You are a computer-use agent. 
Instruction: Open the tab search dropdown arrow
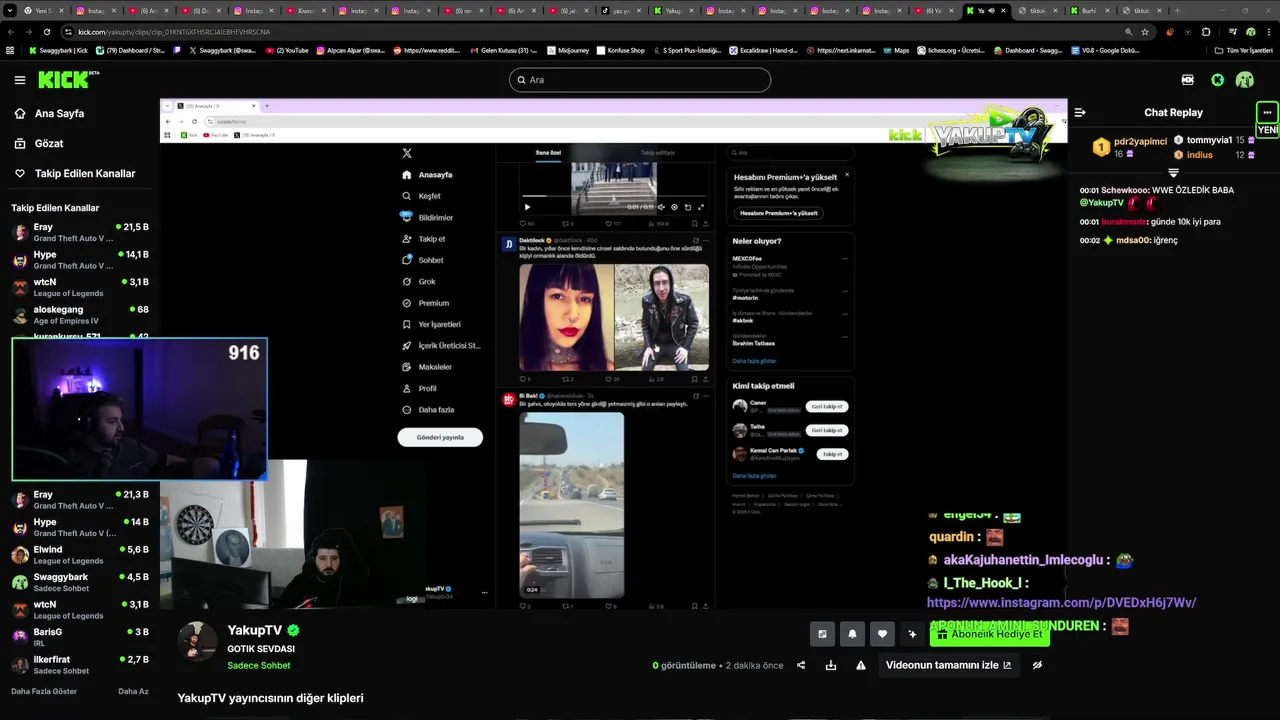(x=10, y=10)
